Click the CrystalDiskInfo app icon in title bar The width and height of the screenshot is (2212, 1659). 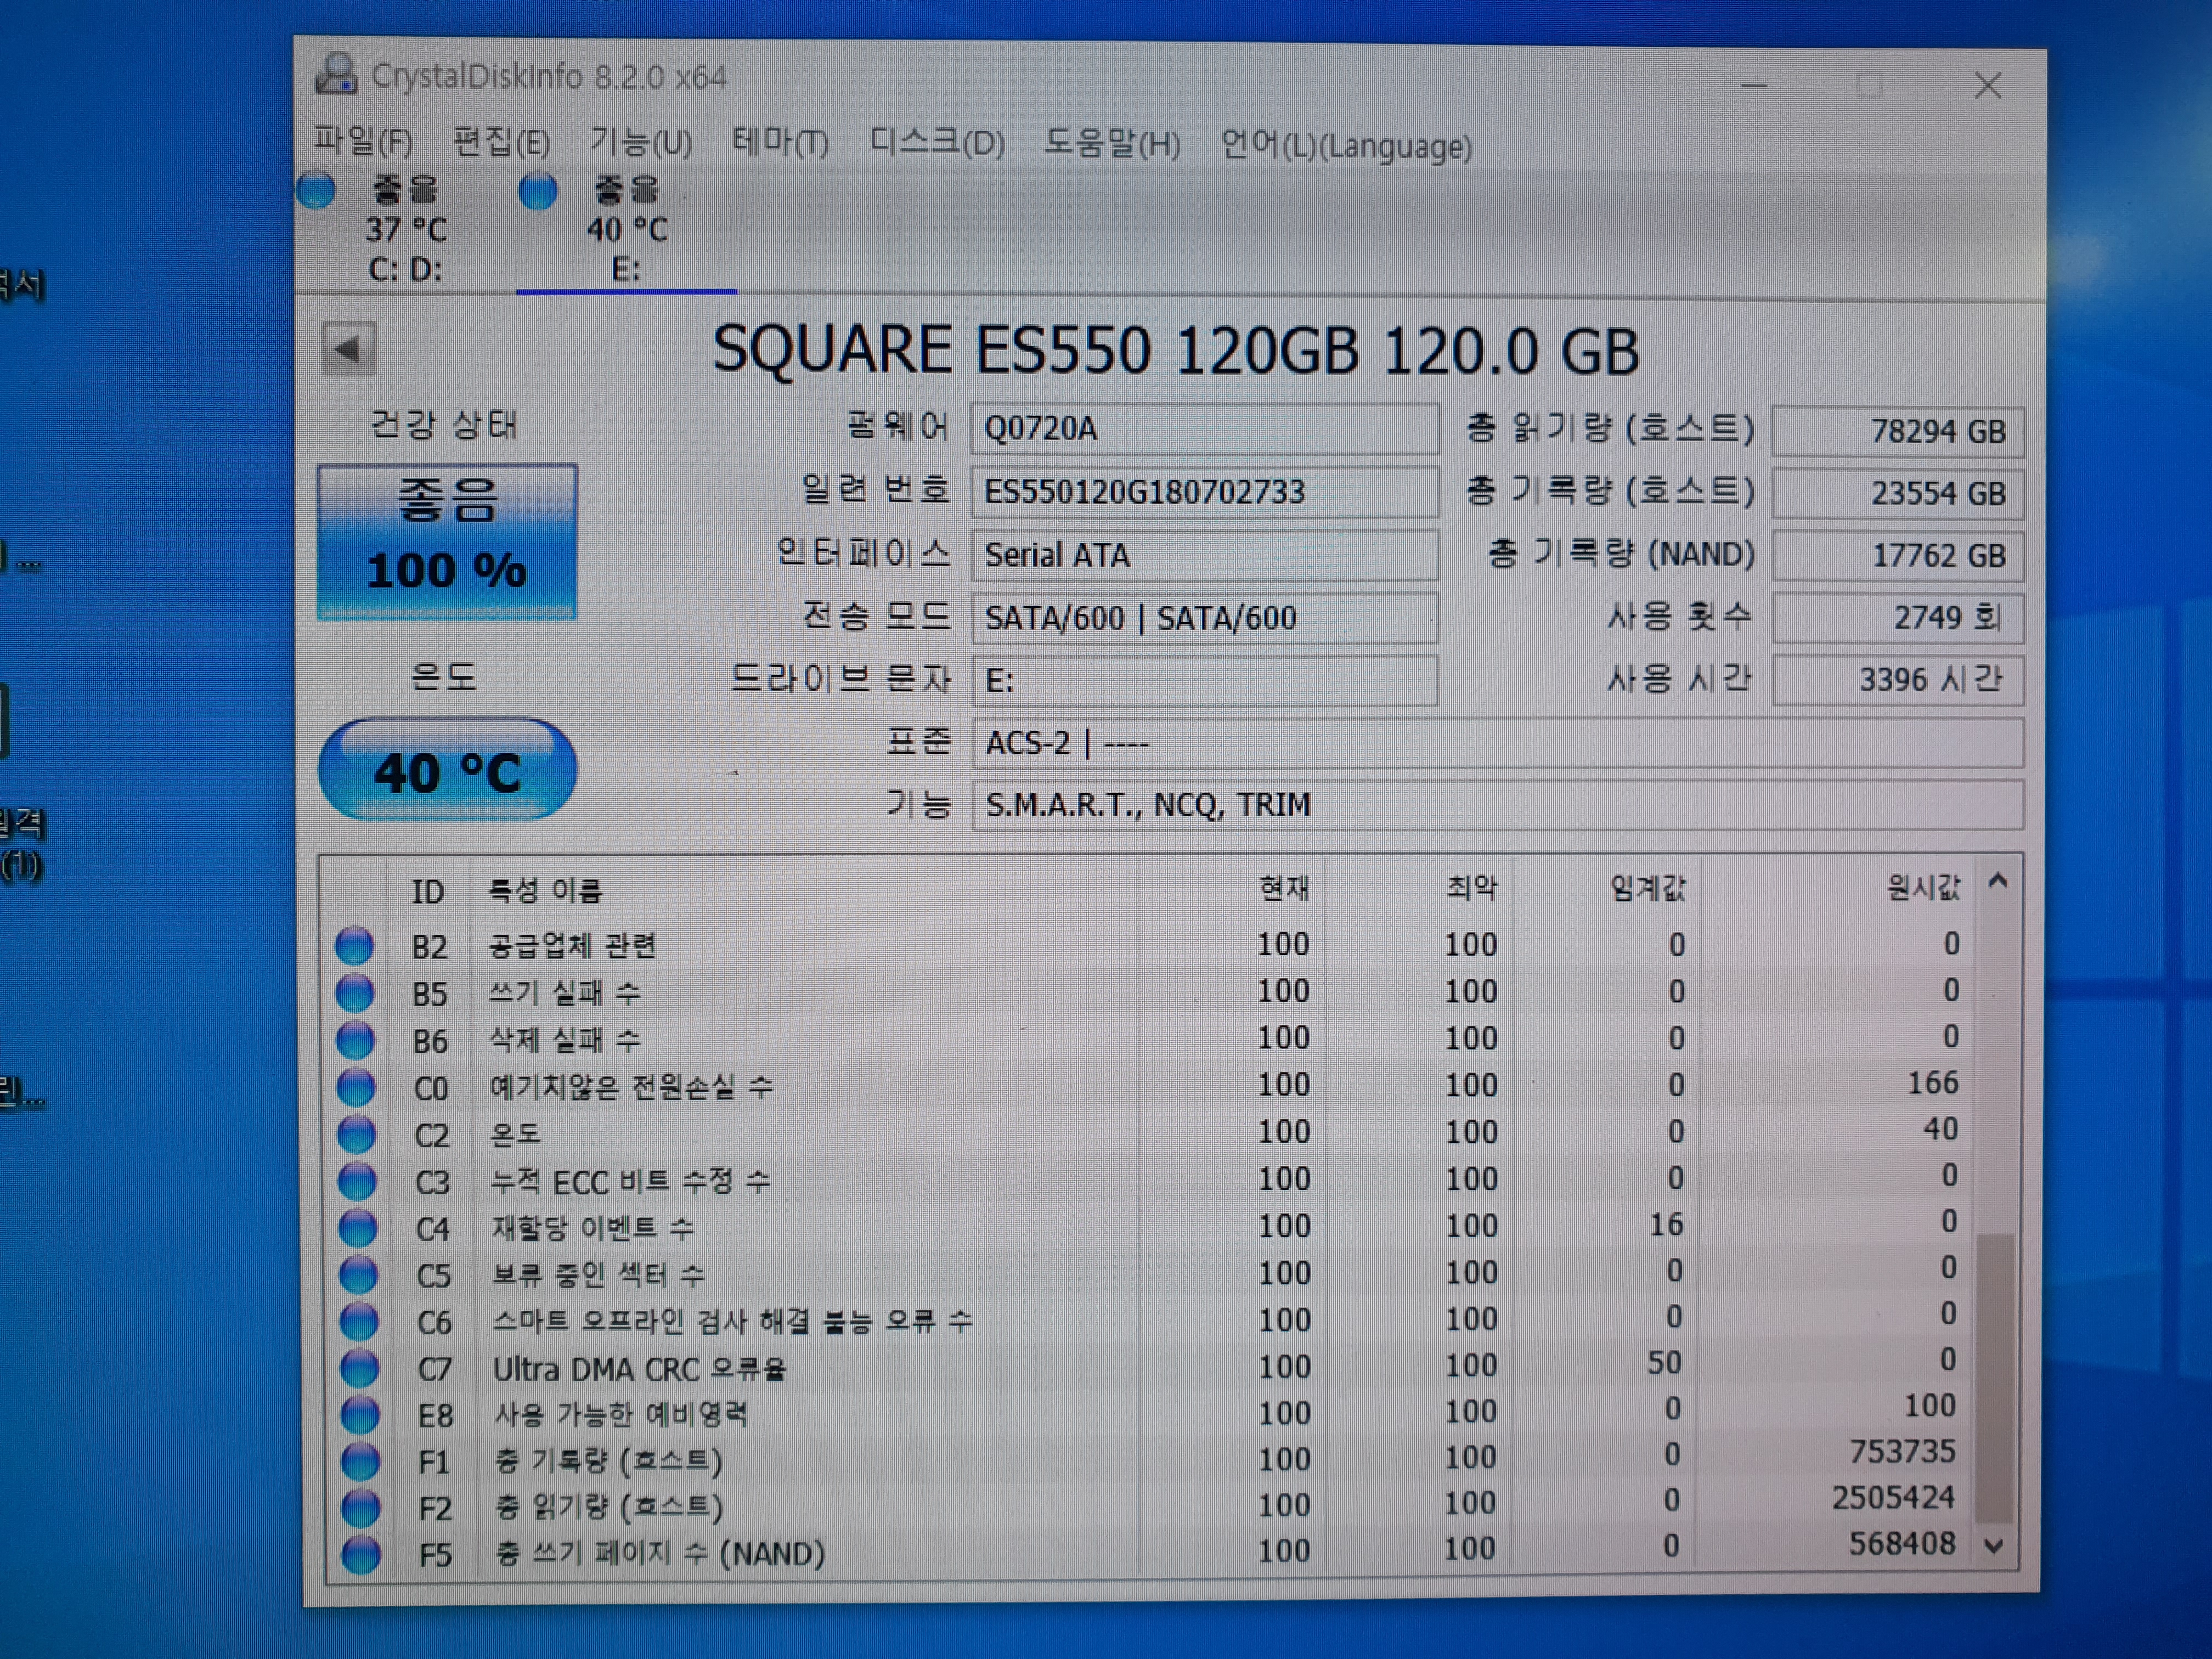(336, 75)
